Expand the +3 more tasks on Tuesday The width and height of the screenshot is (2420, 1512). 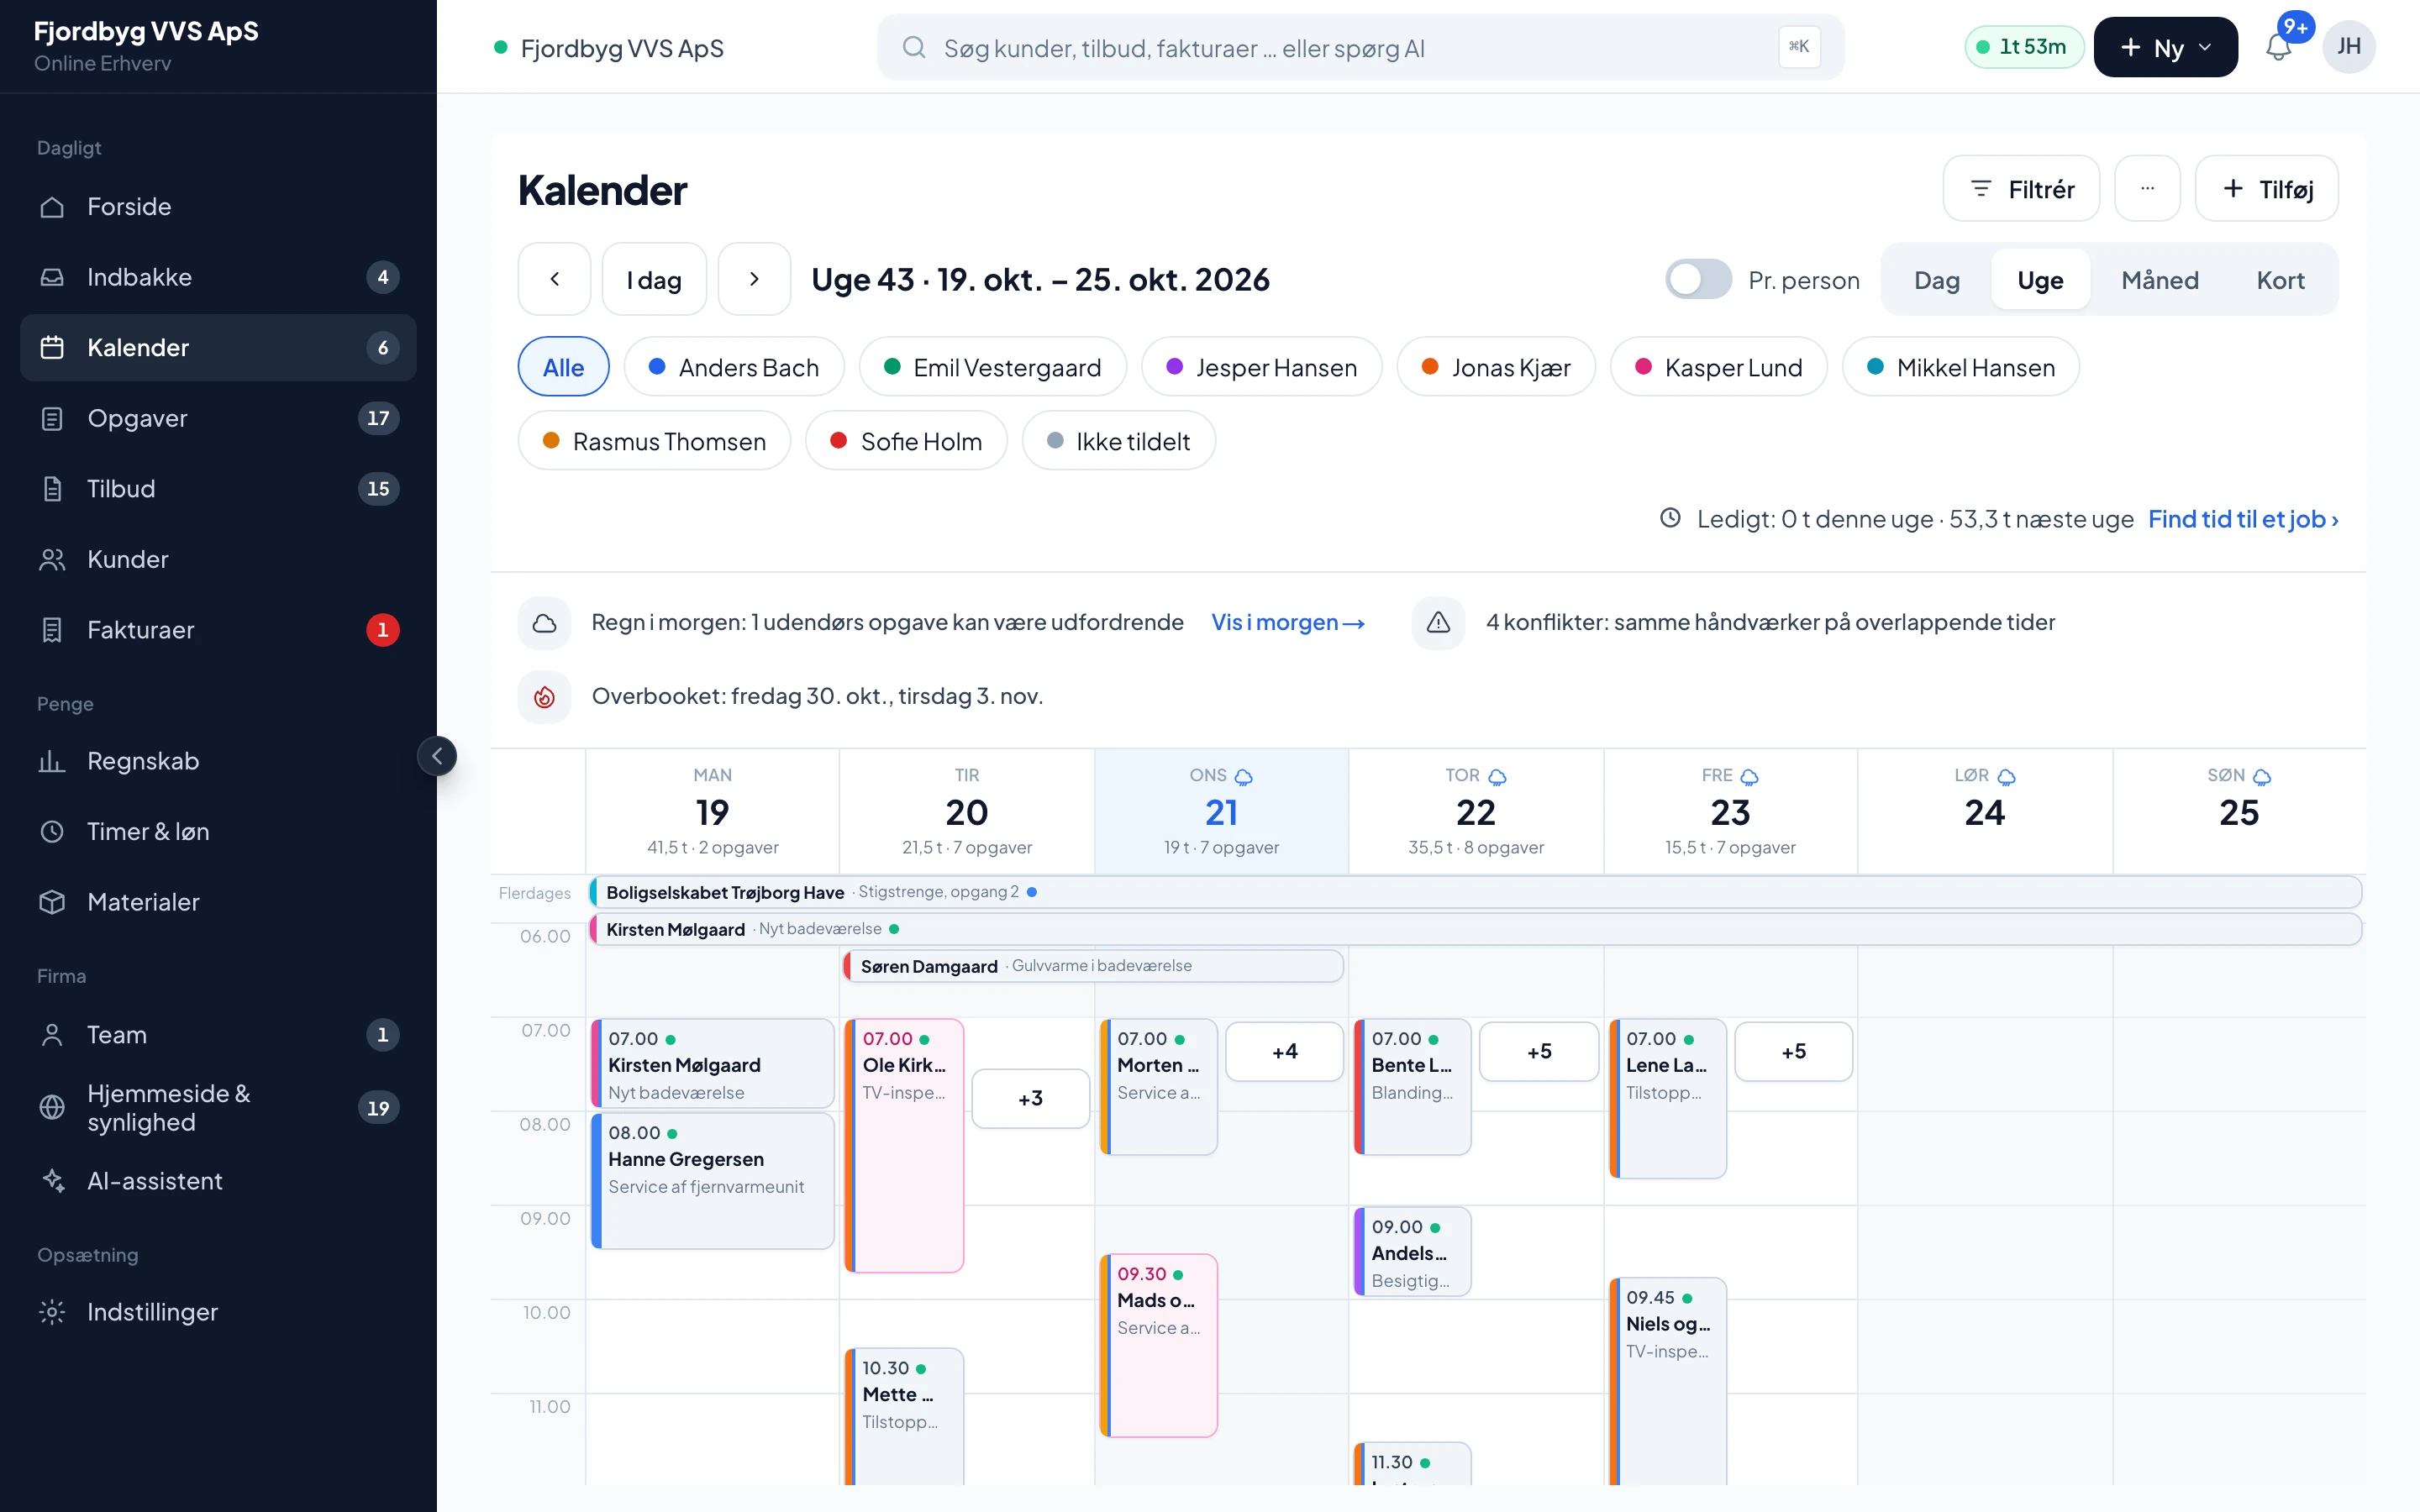pyautogui.click(x=1030, y=1098)
